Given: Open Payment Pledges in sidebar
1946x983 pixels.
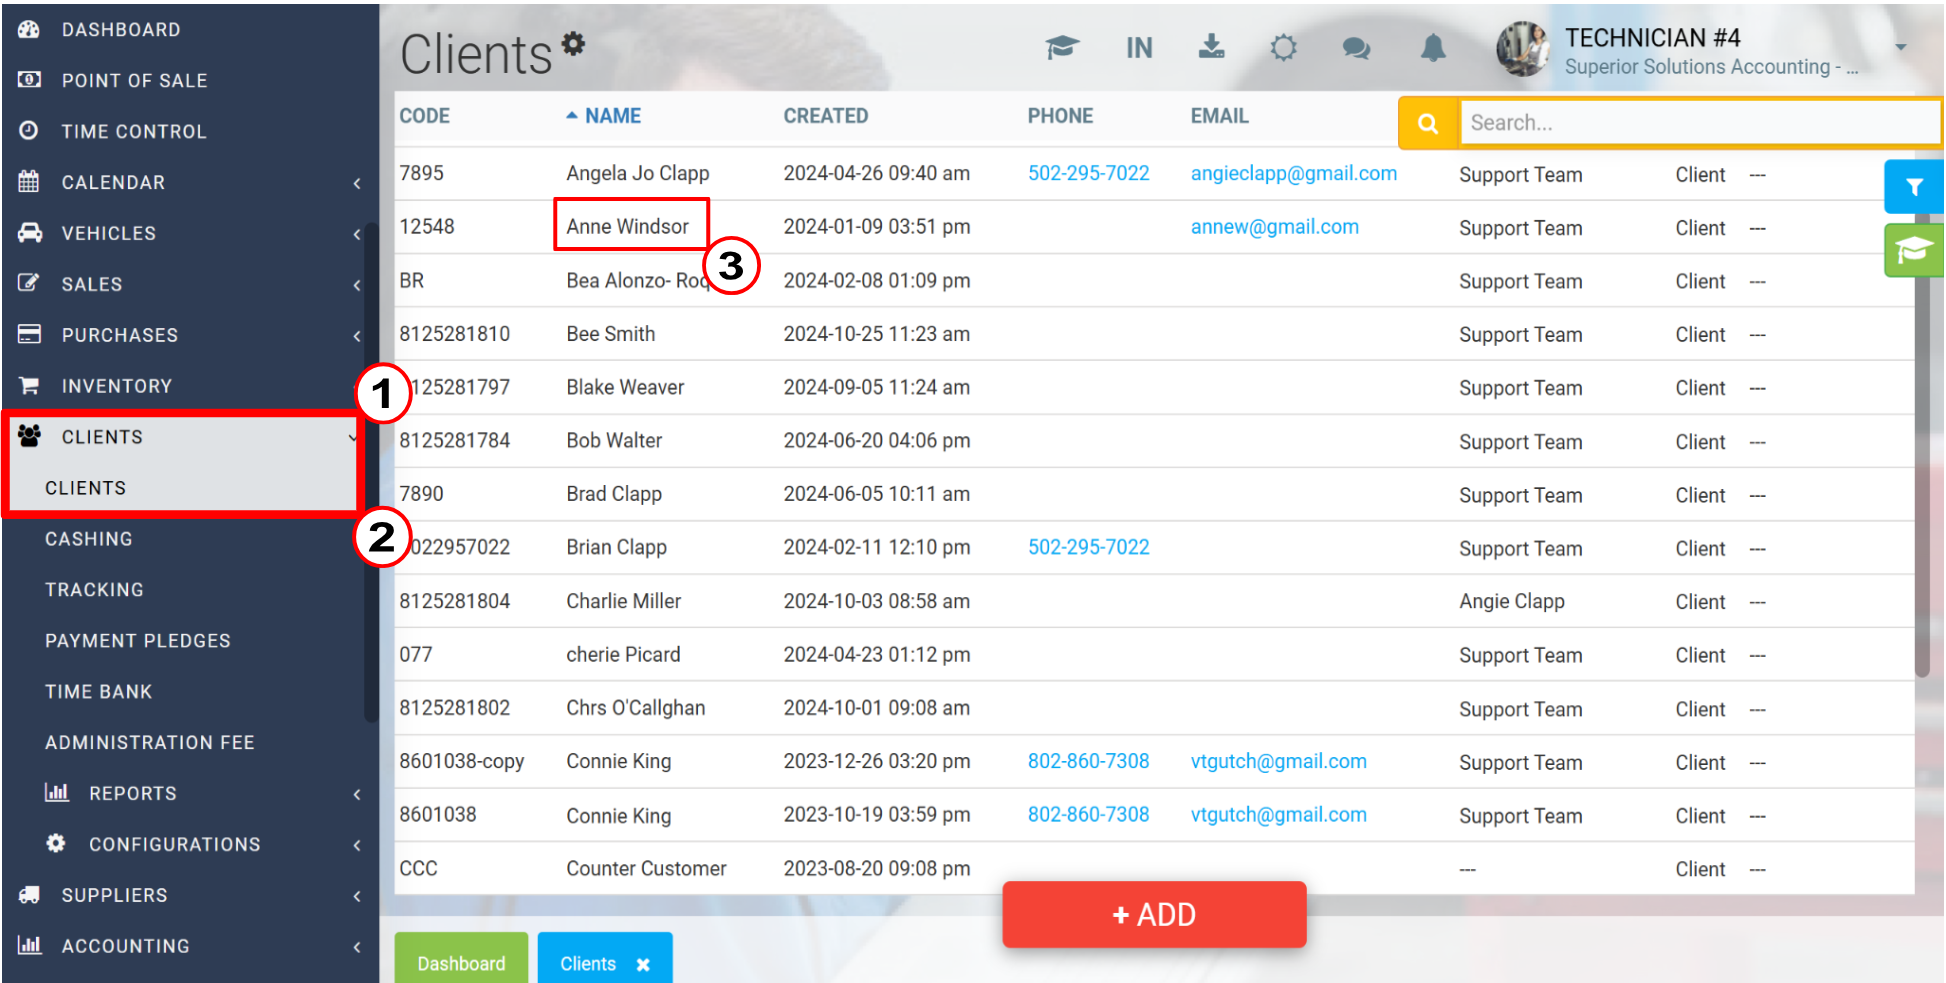Looking at the screenshot, I should 138,641.
